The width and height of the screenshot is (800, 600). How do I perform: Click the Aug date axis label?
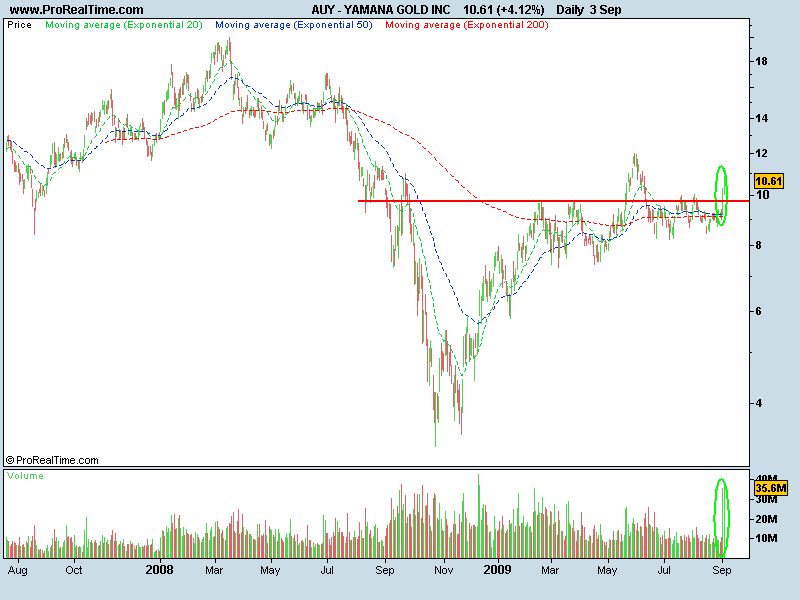coord(17,570)
